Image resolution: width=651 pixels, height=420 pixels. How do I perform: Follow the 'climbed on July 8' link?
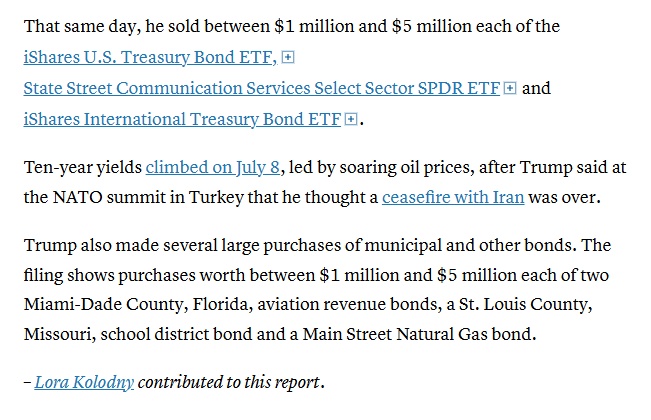(213, 168)
